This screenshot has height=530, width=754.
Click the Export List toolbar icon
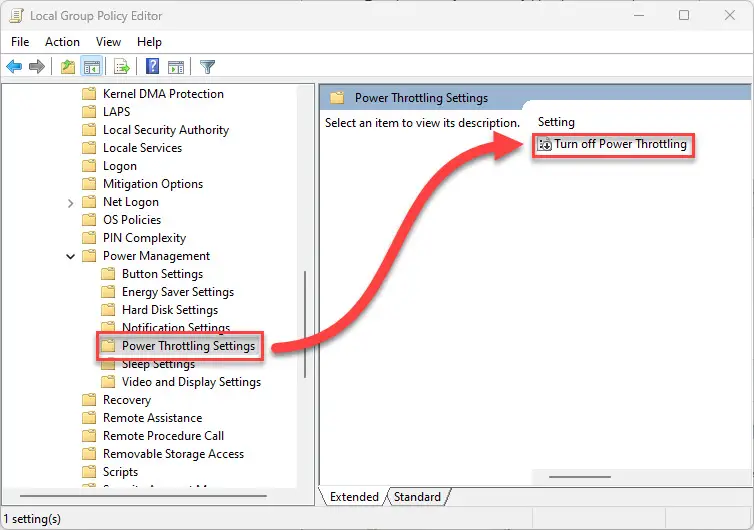pos(122,66)
